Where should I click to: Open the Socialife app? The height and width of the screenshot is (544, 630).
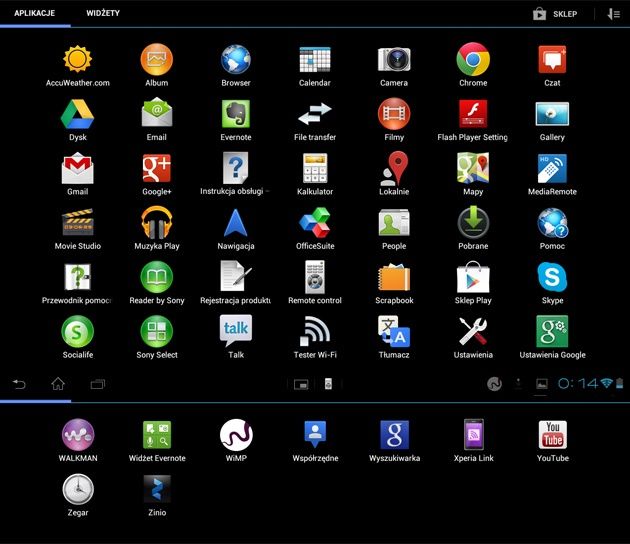(78, 332)
